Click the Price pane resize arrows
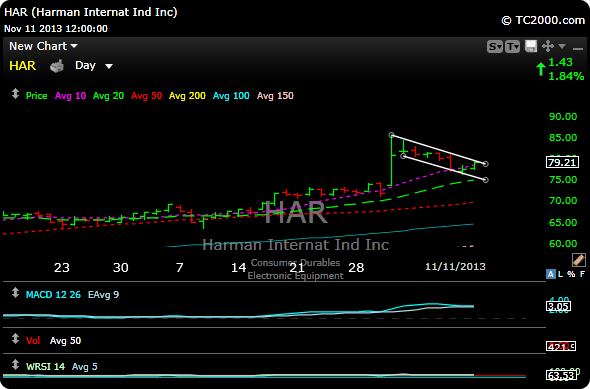 click(15, 94)
